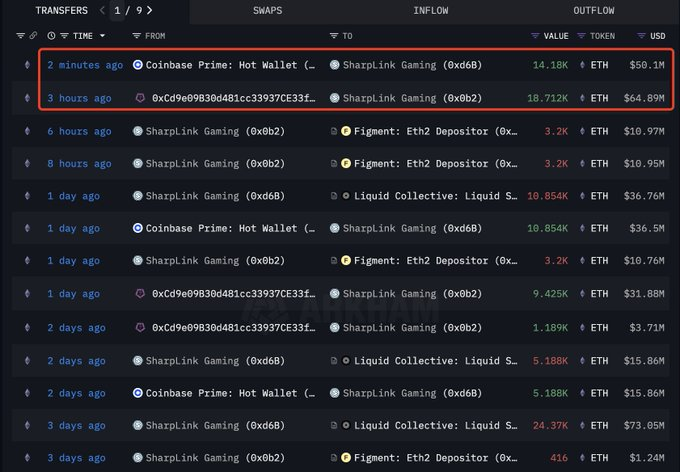Open the 6 hours ago transaction link

pyautogui.click(x=79, y=131)
